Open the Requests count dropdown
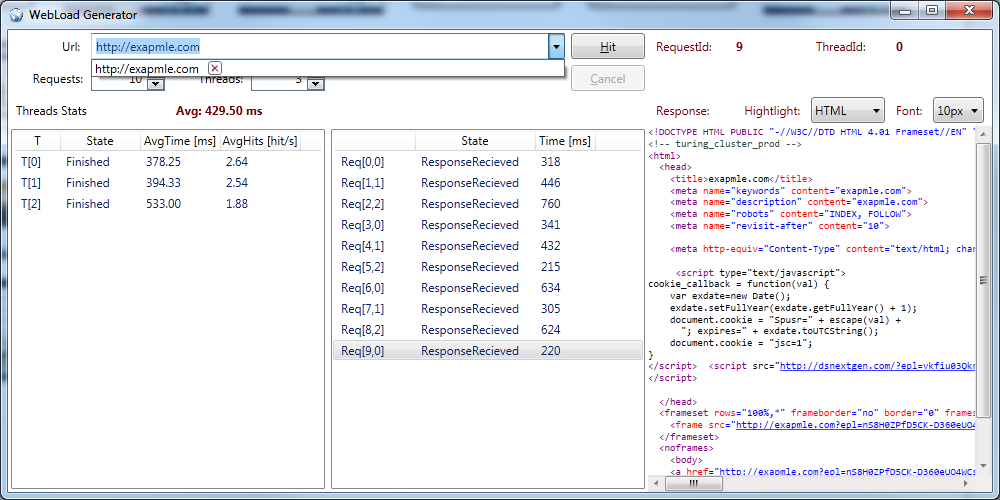1000x500 pixels. pyautogui.click(x=156, y=84)
